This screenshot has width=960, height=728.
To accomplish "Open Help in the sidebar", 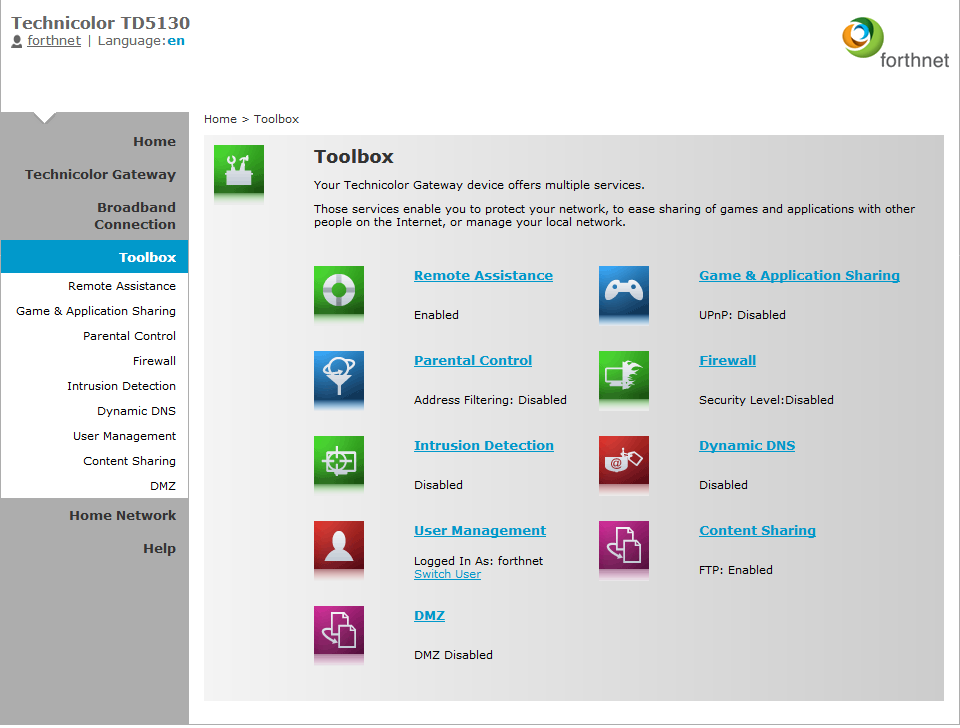I will tap(159, 549).
